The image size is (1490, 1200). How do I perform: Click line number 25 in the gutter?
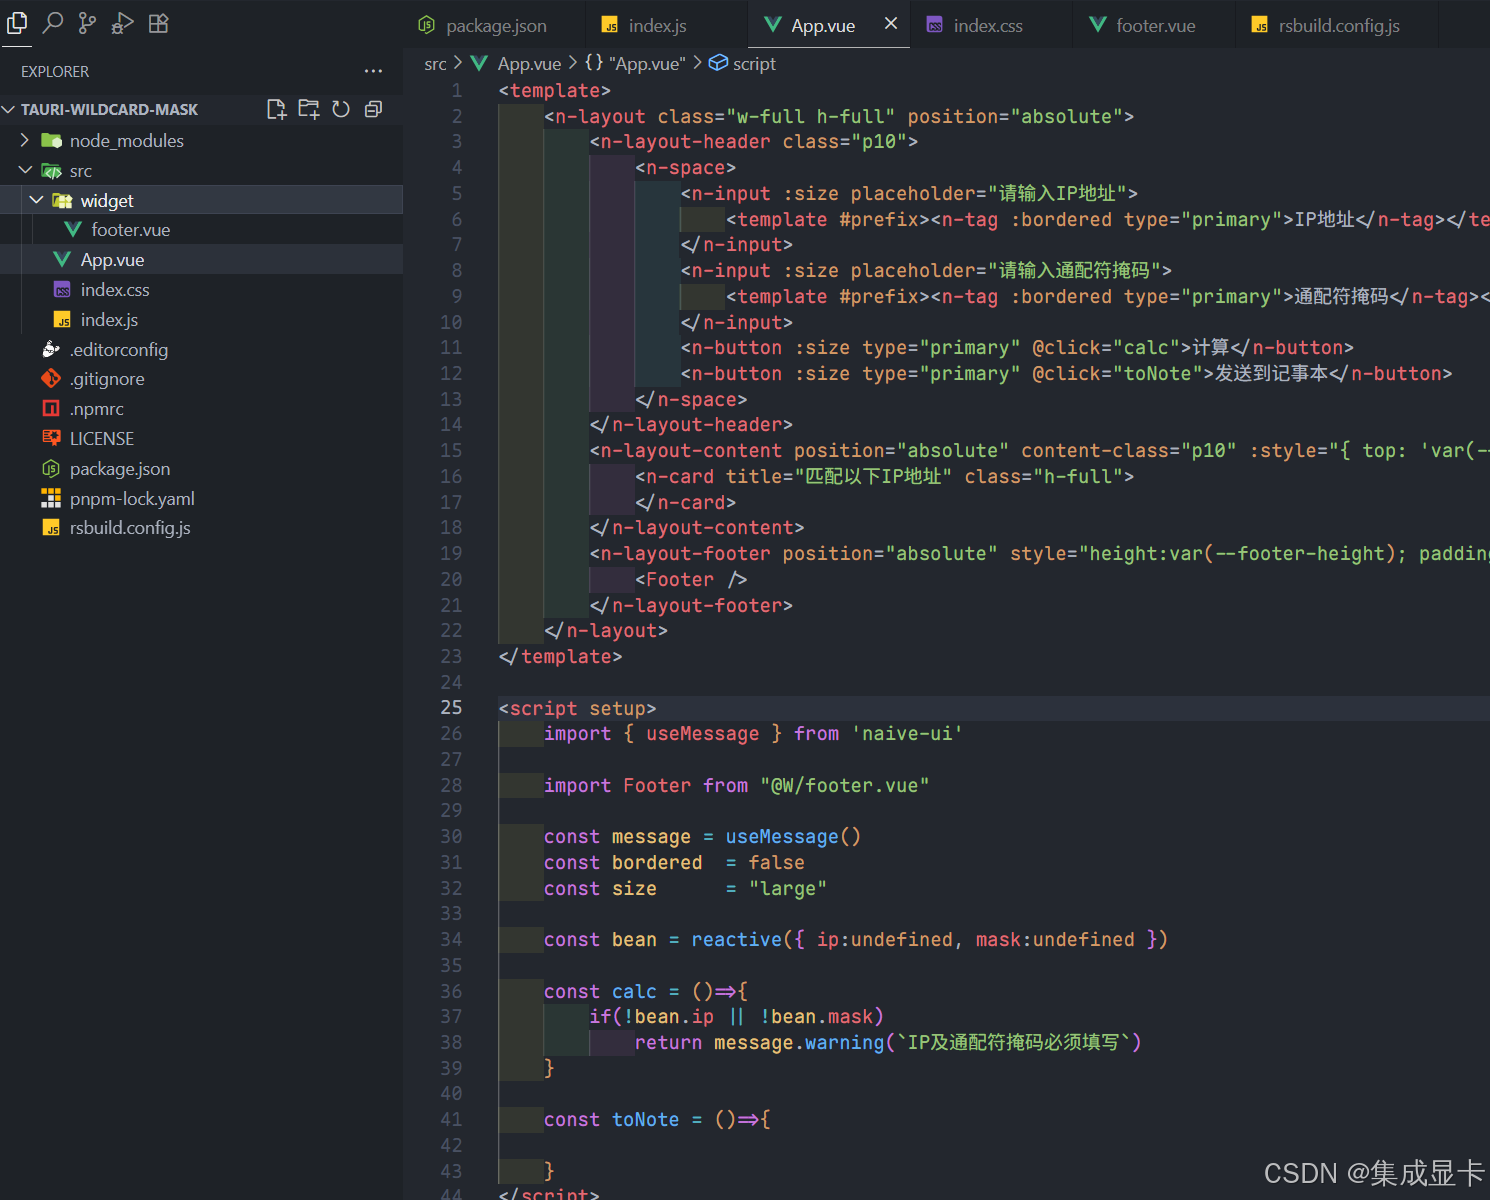pyautogui.click(x=451, y=707)
